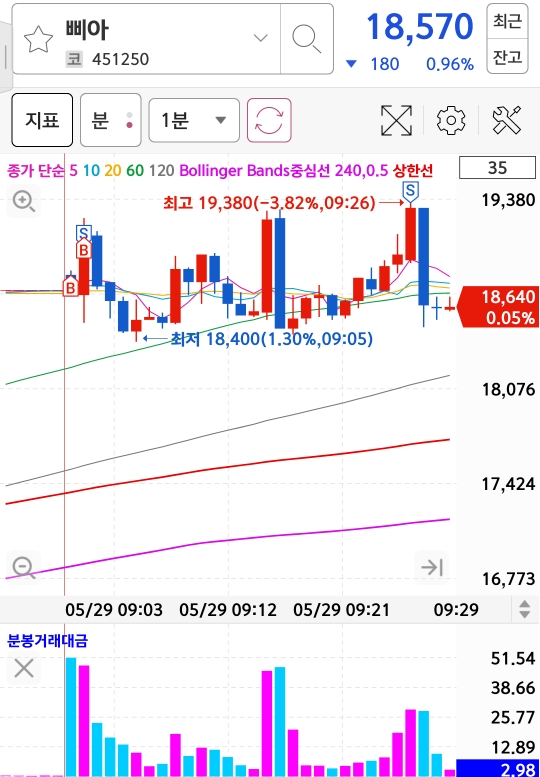
Task: Add 삐아 to favorites with star icon
Action: (x=38, y=39)
